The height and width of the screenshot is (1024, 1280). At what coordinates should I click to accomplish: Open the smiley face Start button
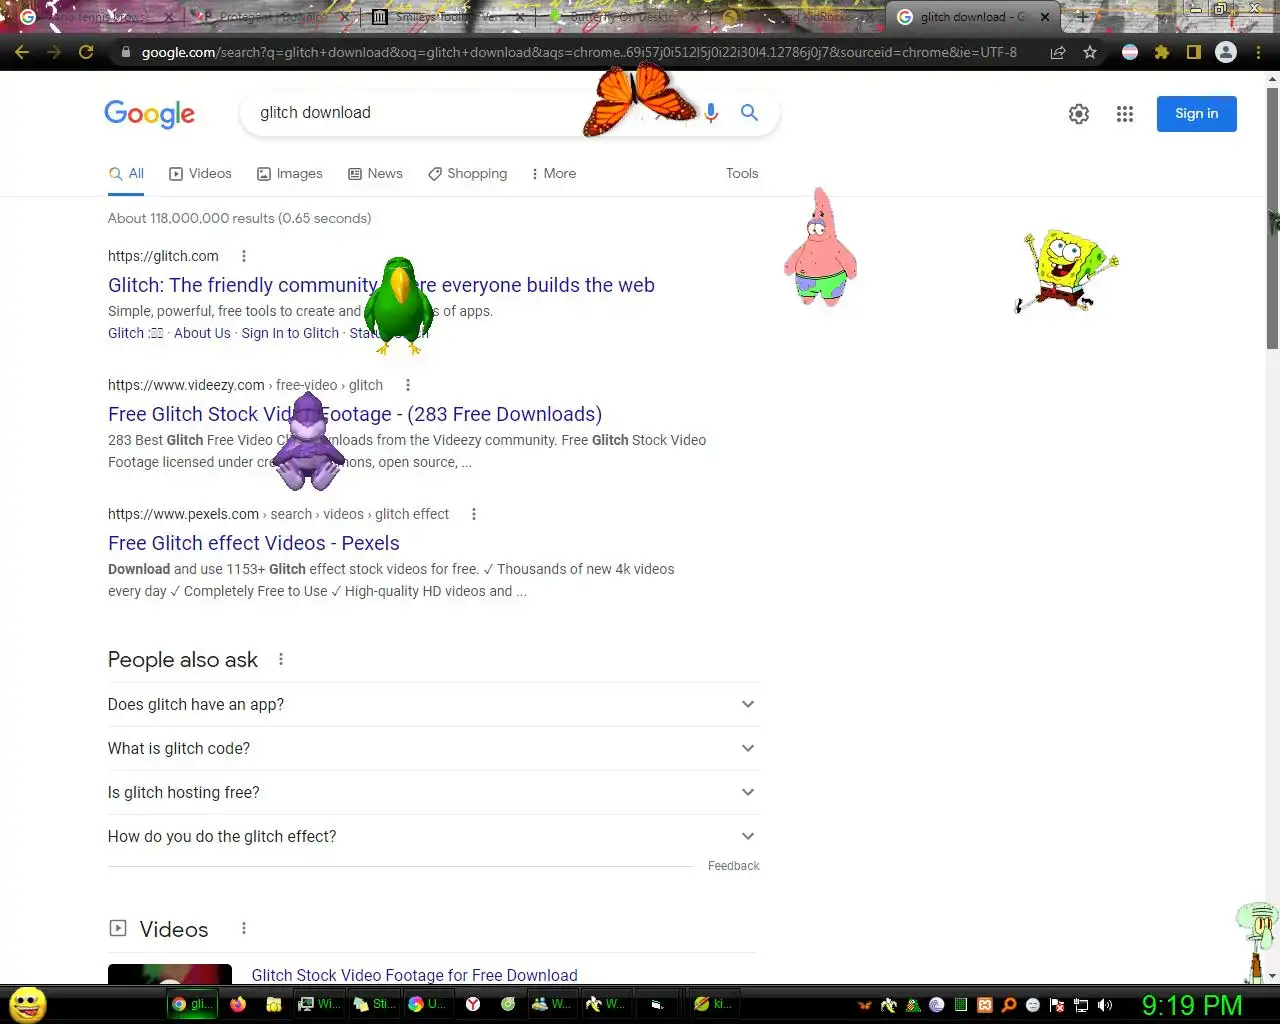(x=28, y=1004)
